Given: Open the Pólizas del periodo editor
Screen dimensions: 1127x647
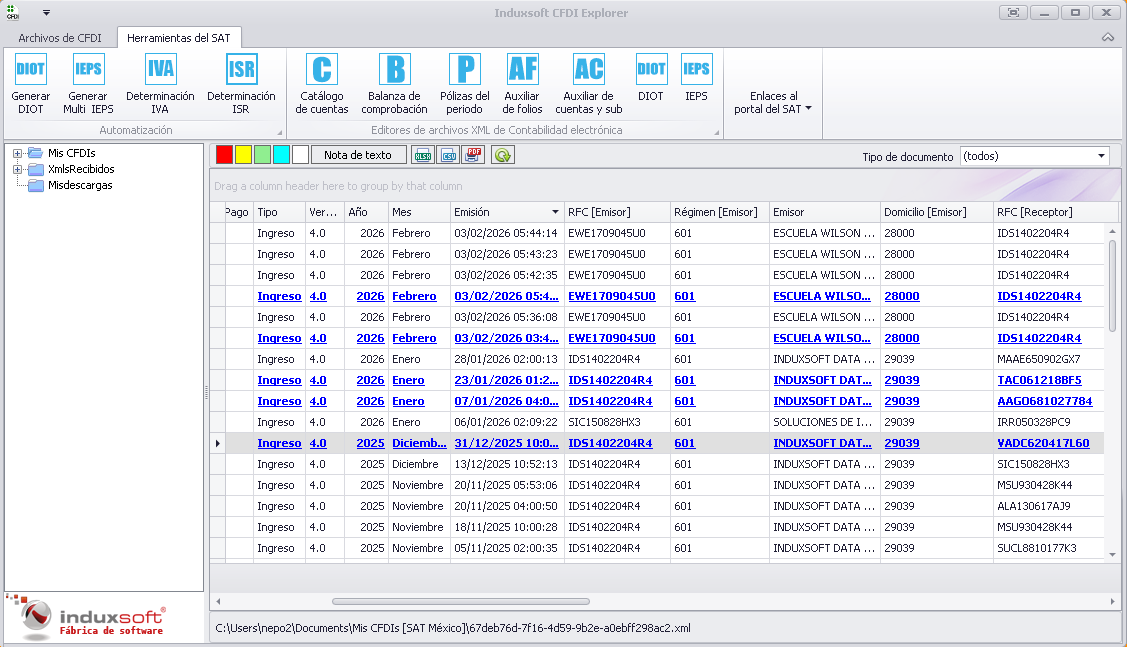Looking at the screenshot, I should coord(465,70).
